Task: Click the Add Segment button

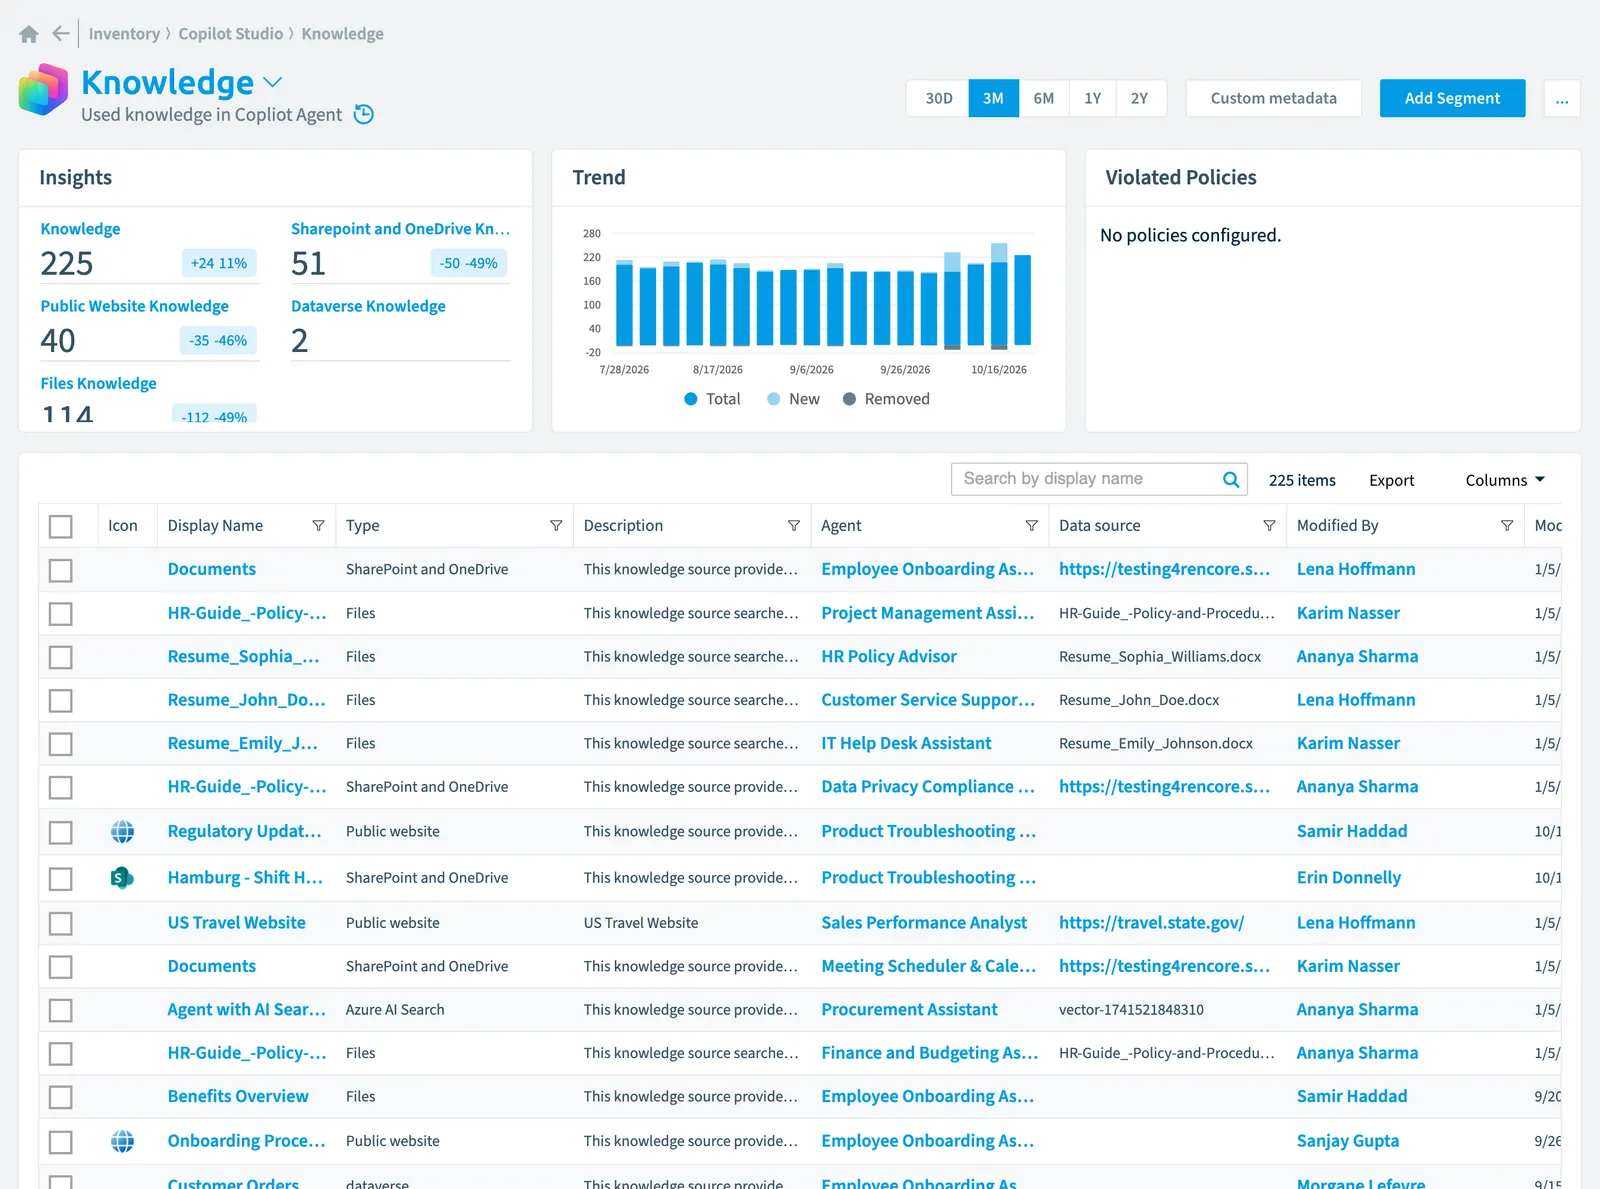Action: [1452, 99]
